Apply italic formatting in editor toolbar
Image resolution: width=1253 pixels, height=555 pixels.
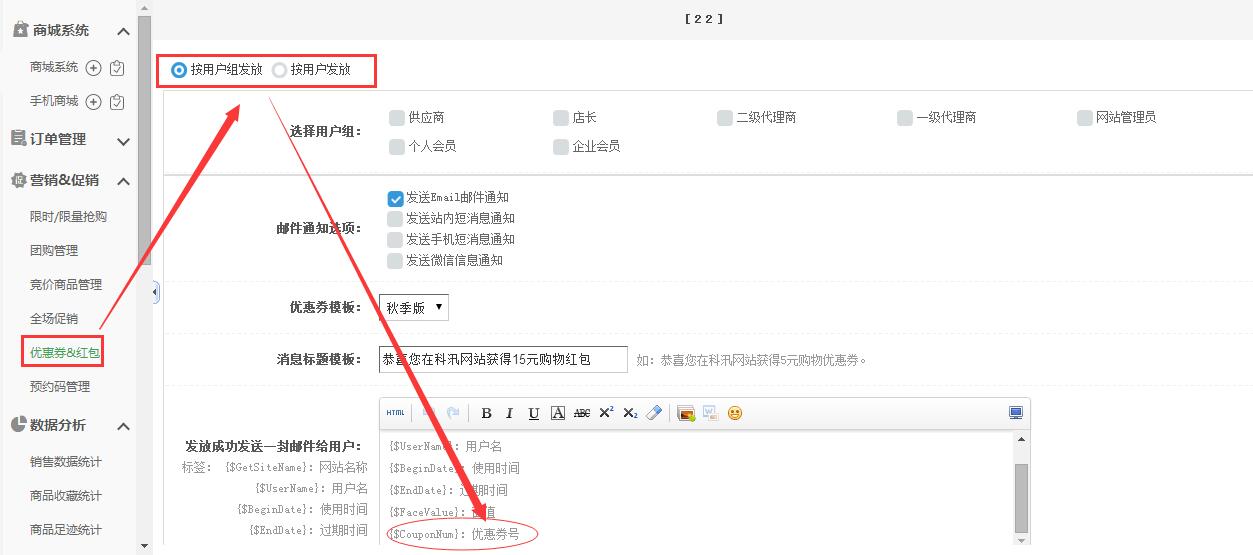click(510, 413)
